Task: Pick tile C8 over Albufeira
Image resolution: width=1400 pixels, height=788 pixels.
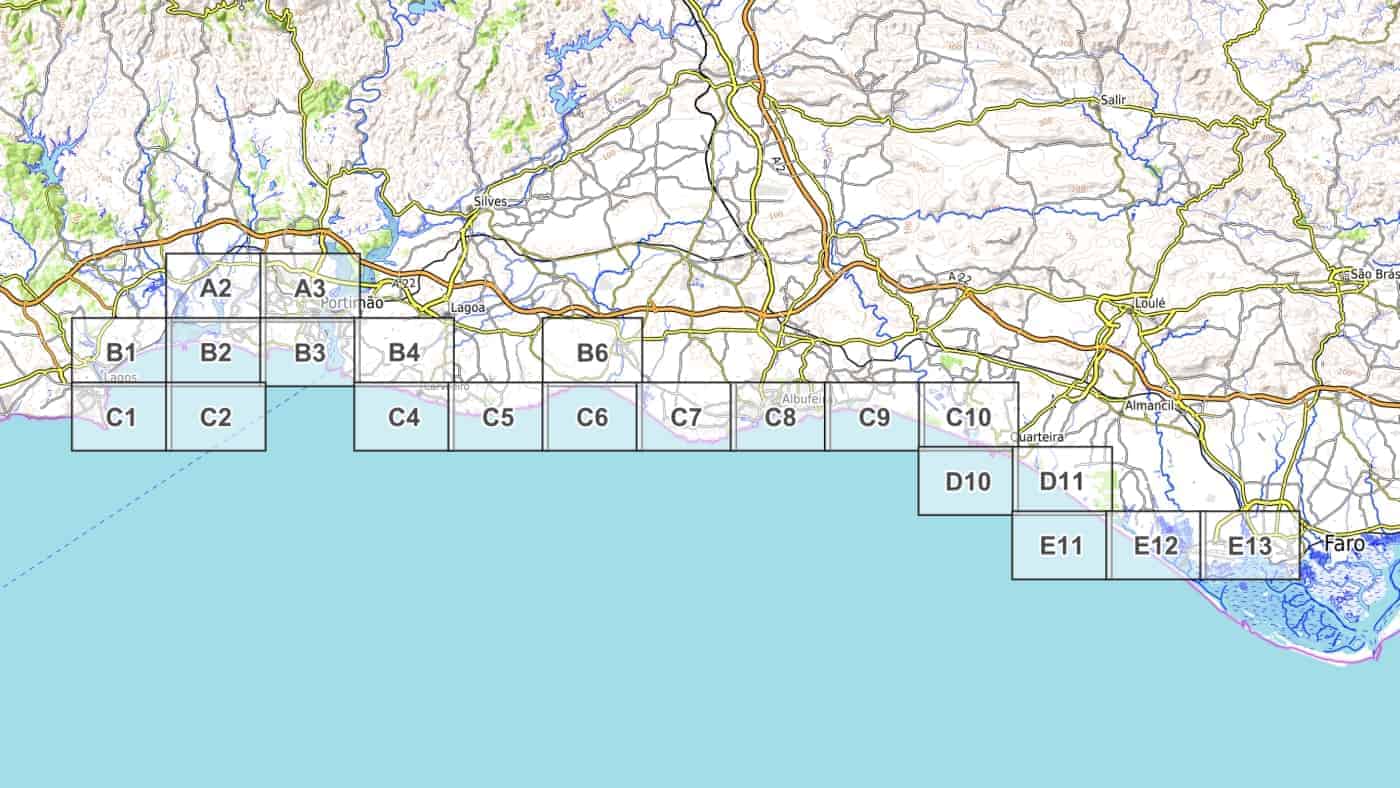Action: tap(780, 417)
